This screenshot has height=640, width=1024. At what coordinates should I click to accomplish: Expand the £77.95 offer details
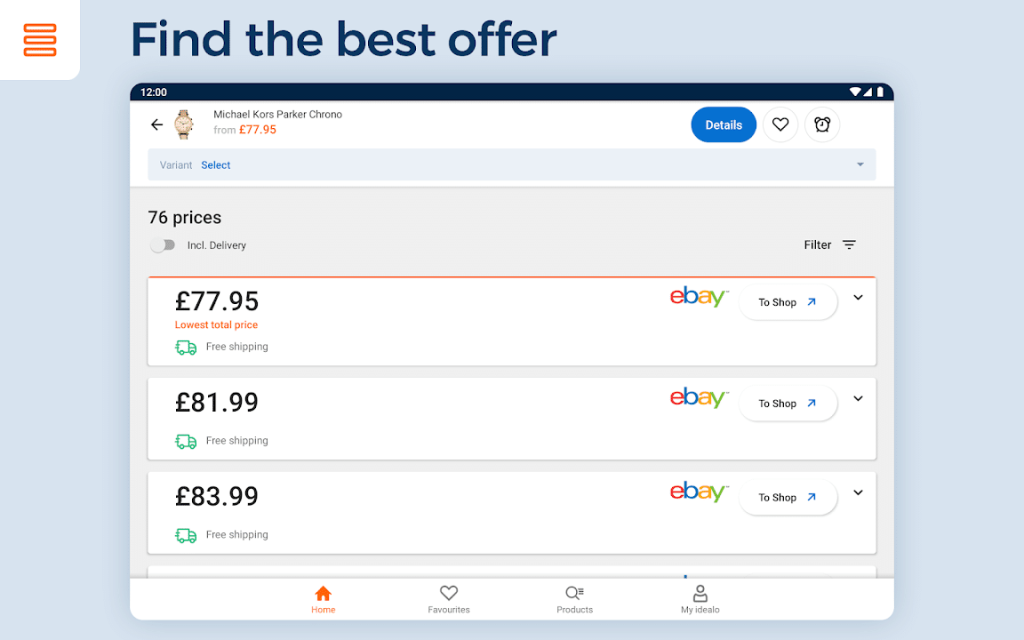tap(858, 297)
